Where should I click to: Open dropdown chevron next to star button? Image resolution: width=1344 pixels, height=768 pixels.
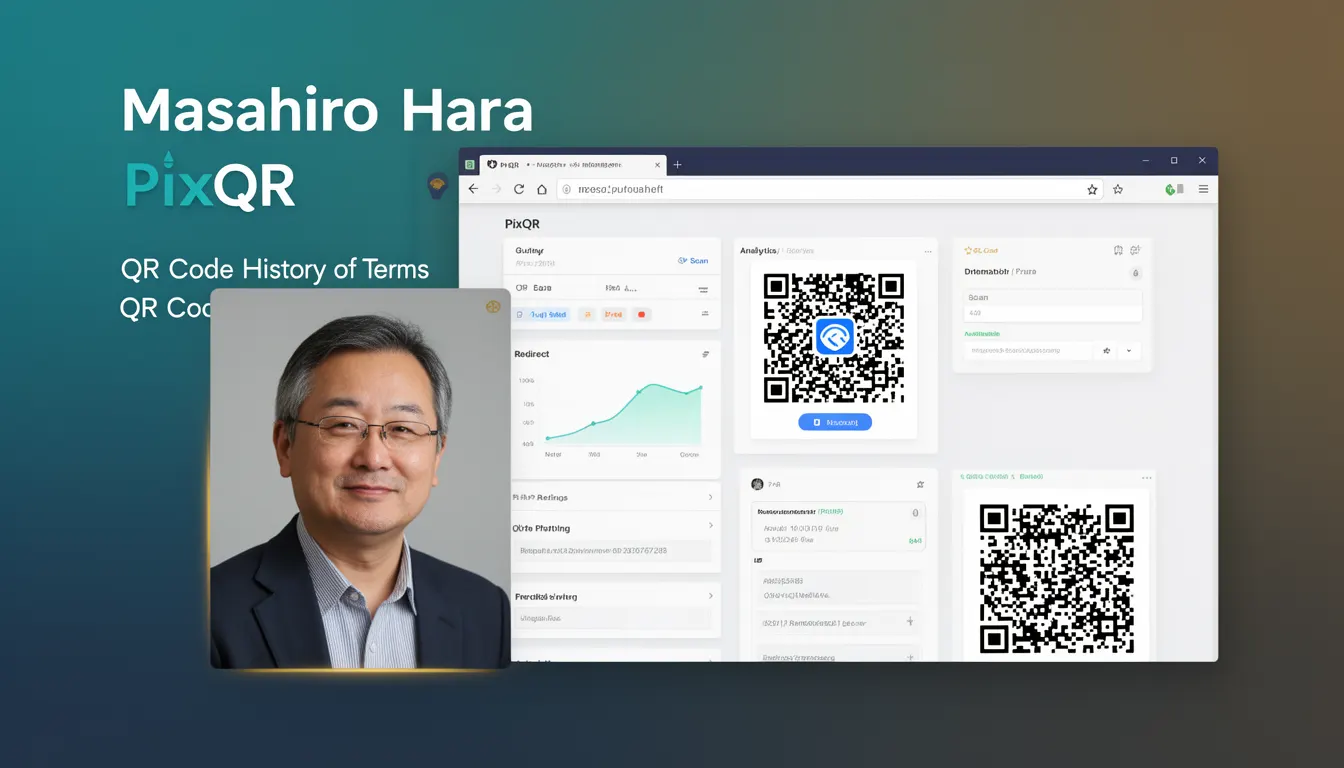point(1129,351)
